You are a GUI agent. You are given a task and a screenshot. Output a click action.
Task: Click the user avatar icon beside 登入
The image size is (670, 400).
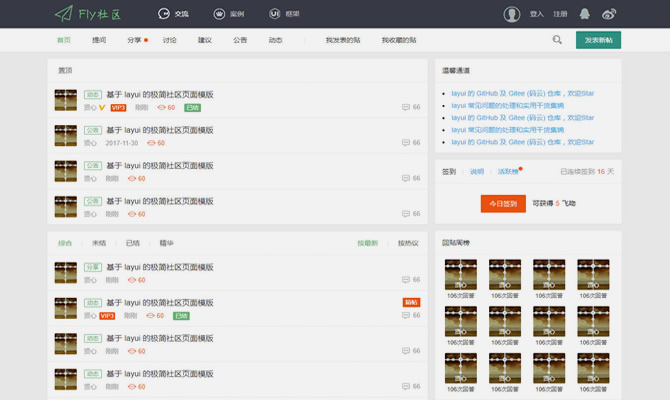coord(512,14)
